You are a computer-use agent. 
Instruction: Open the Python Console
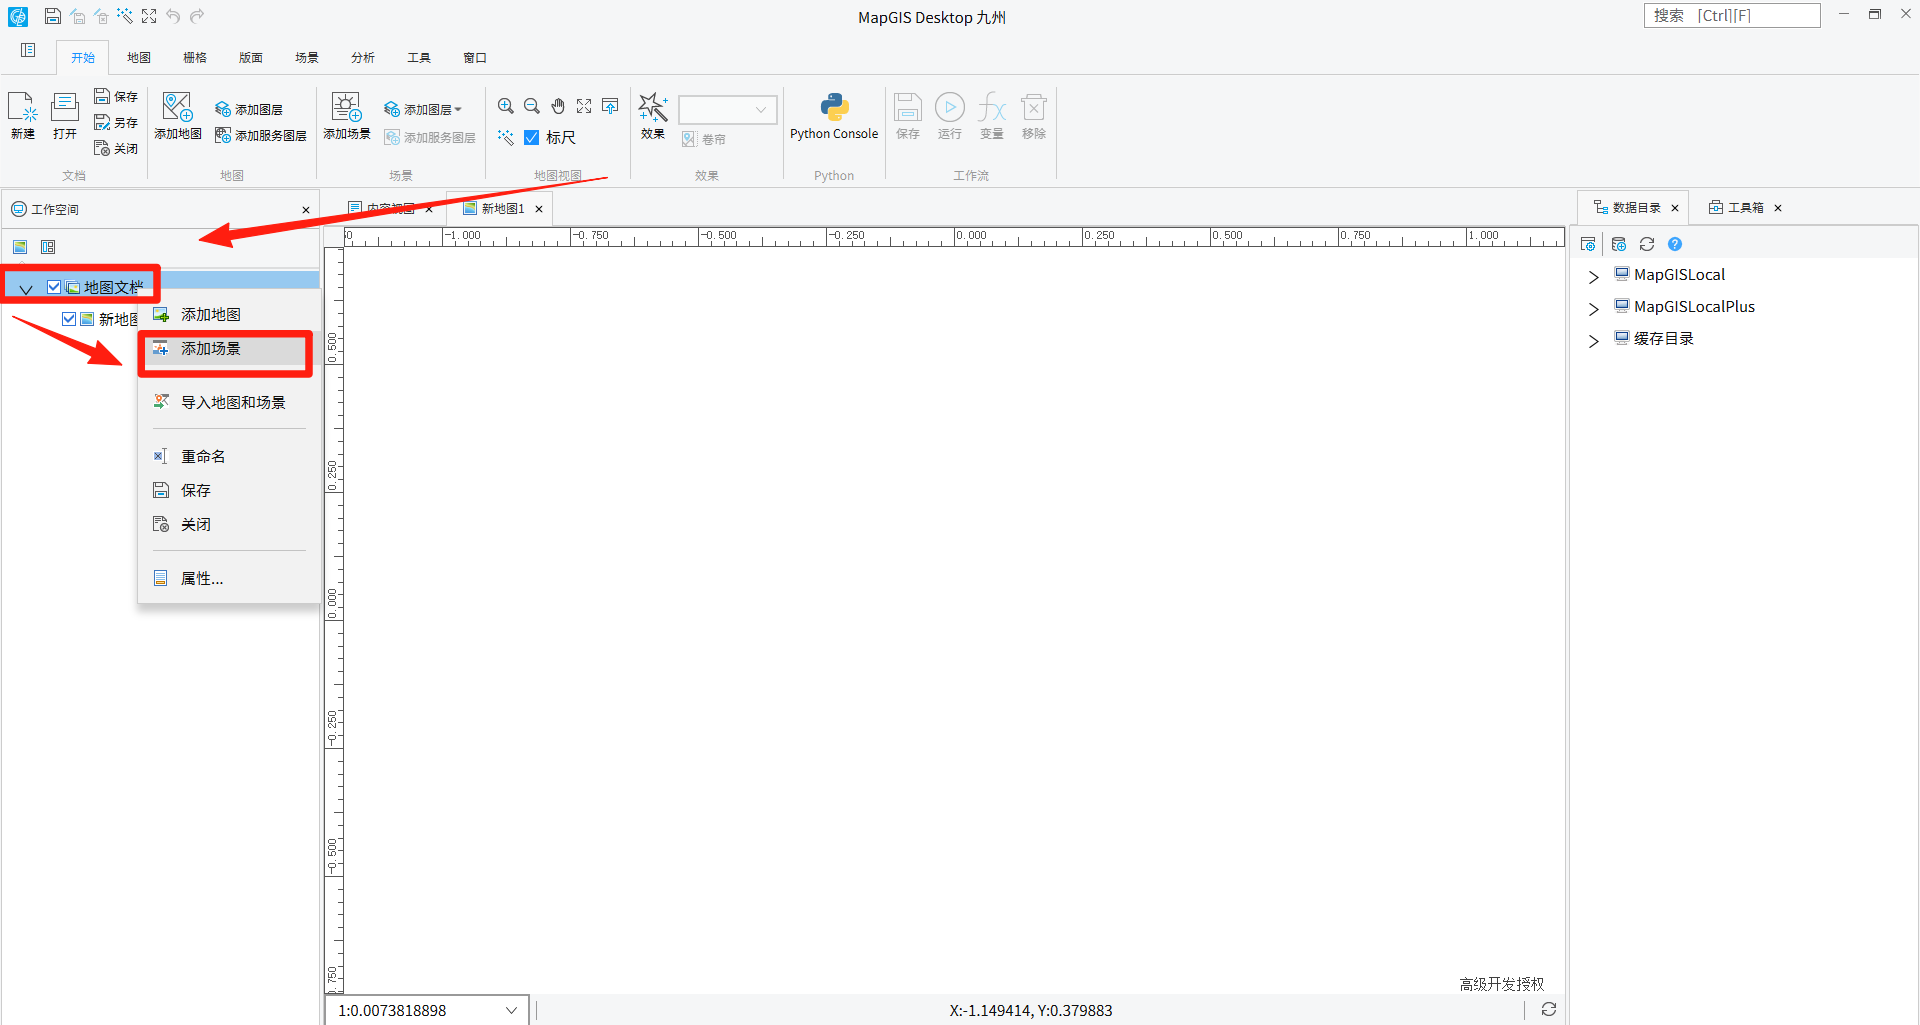pos(834,115)
